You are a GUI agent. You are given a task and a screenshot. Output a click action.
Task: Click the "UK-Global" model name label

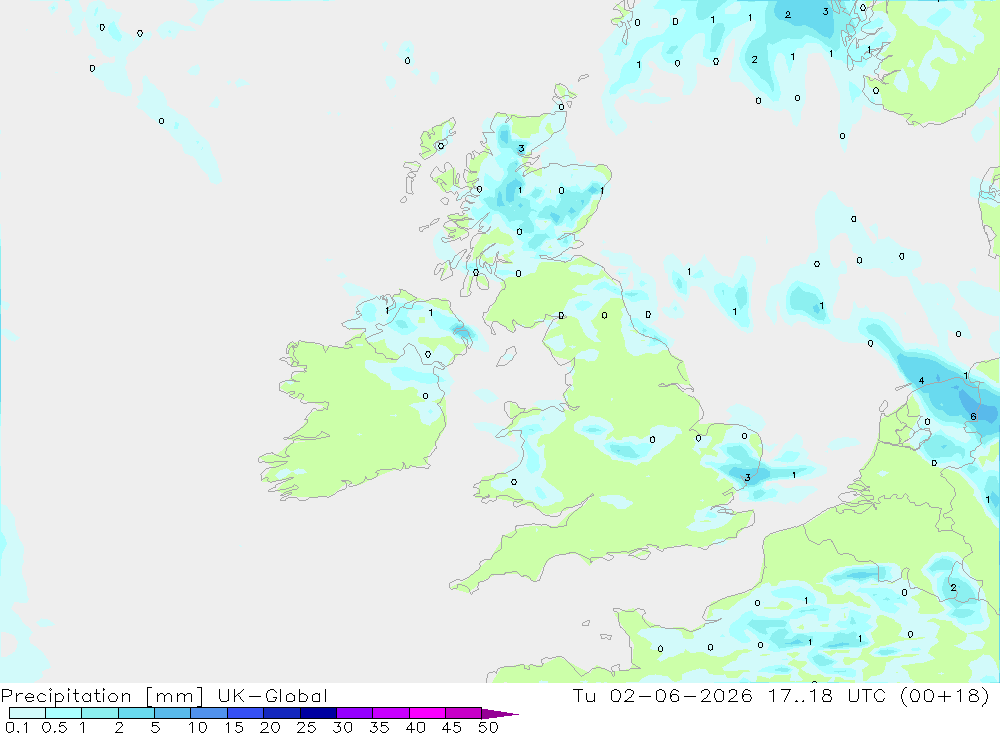coord(272,696)
